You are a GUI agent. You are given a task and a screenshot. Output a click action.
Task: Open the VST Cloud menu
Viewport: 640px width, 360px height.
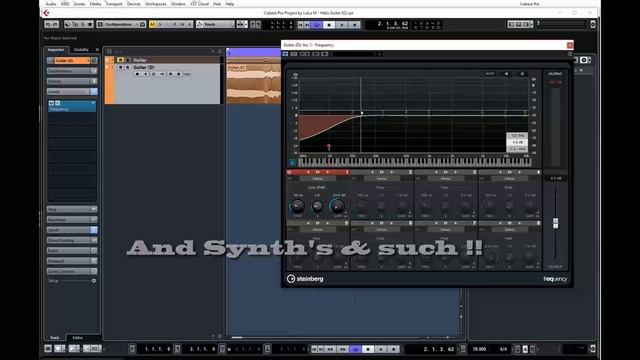tap(200, 4)
